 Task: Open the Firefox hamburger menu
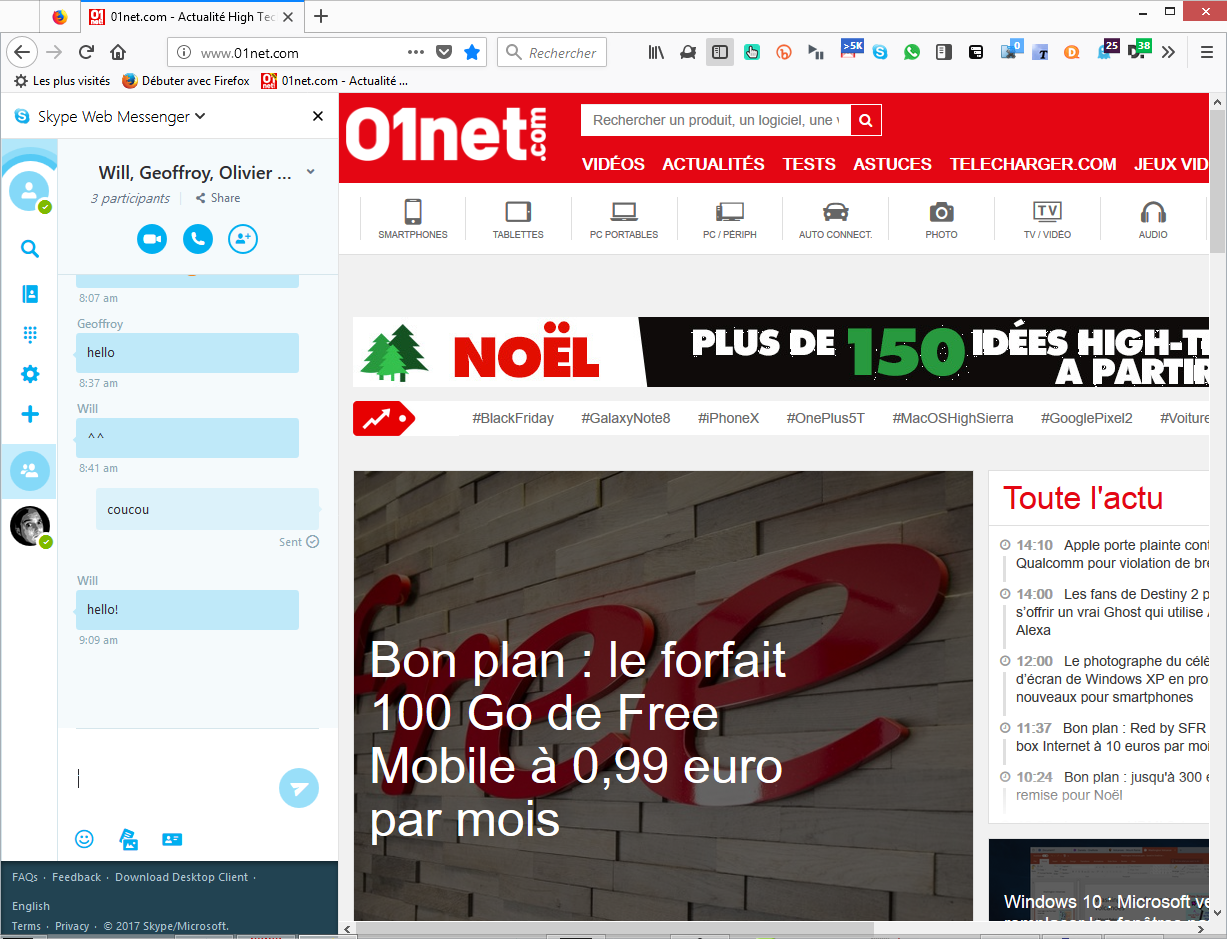point(1207,52)
